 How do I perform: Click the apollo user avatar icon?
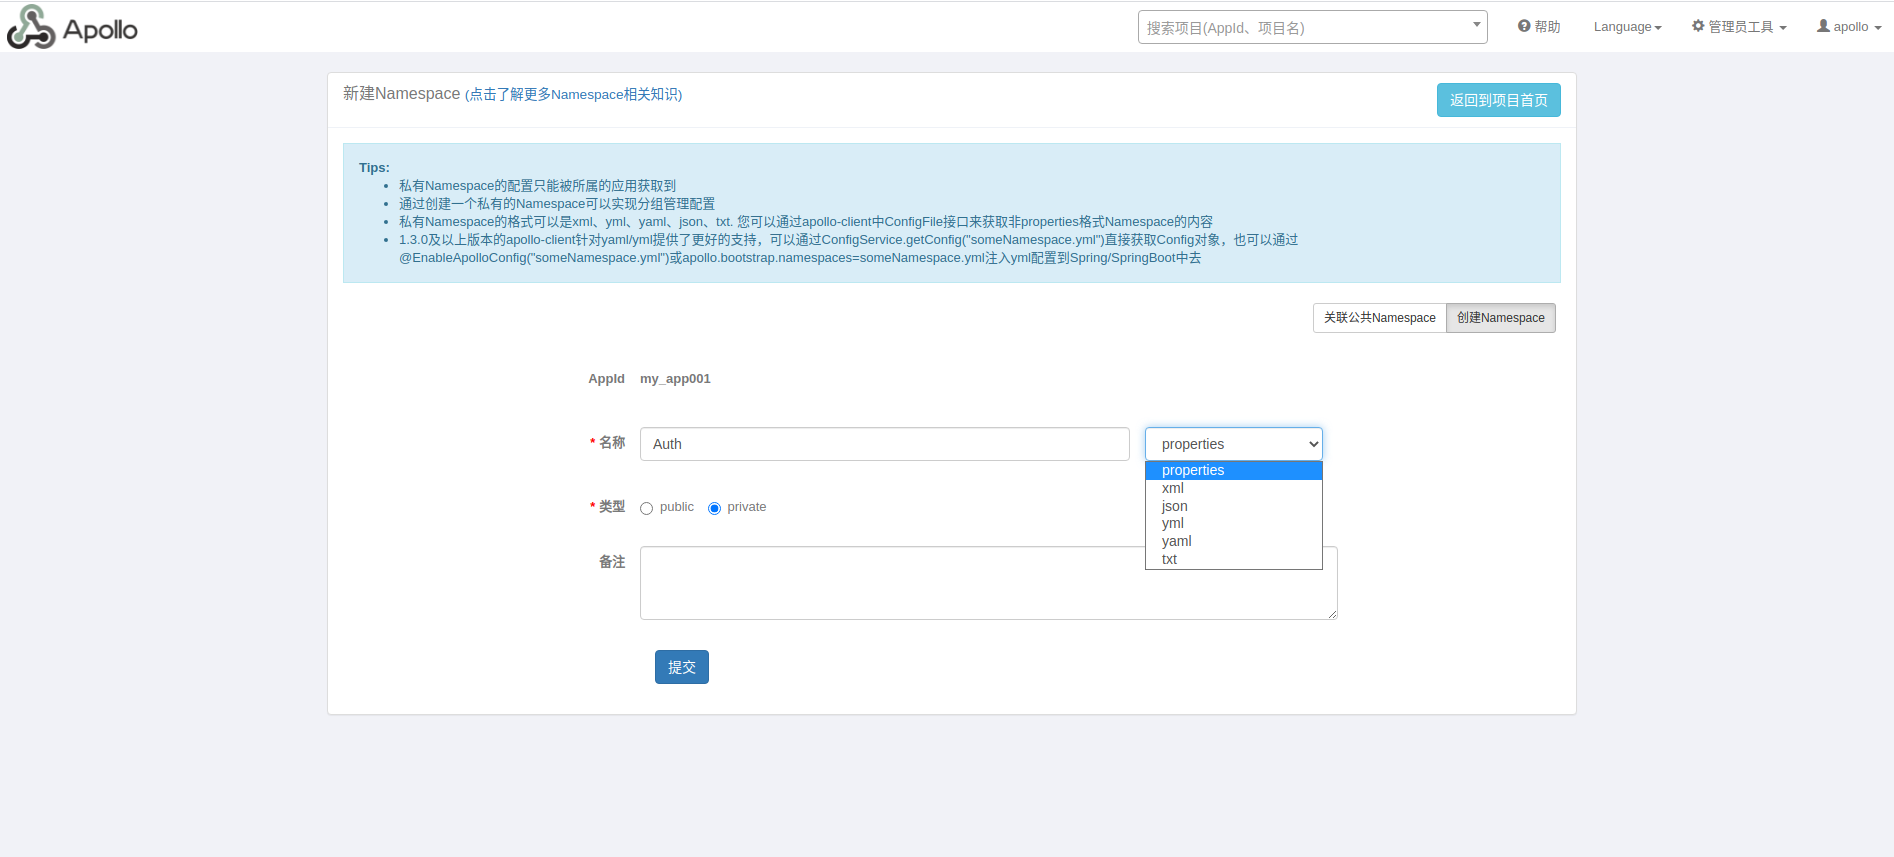[x=1823, y=26]
